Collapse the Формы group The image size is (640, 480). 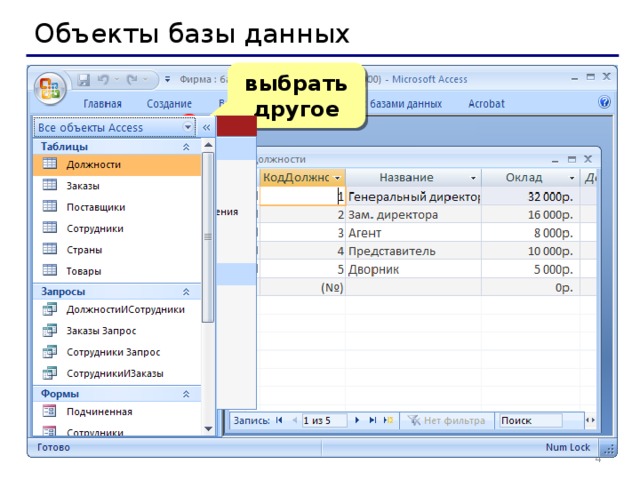point(186,394)
